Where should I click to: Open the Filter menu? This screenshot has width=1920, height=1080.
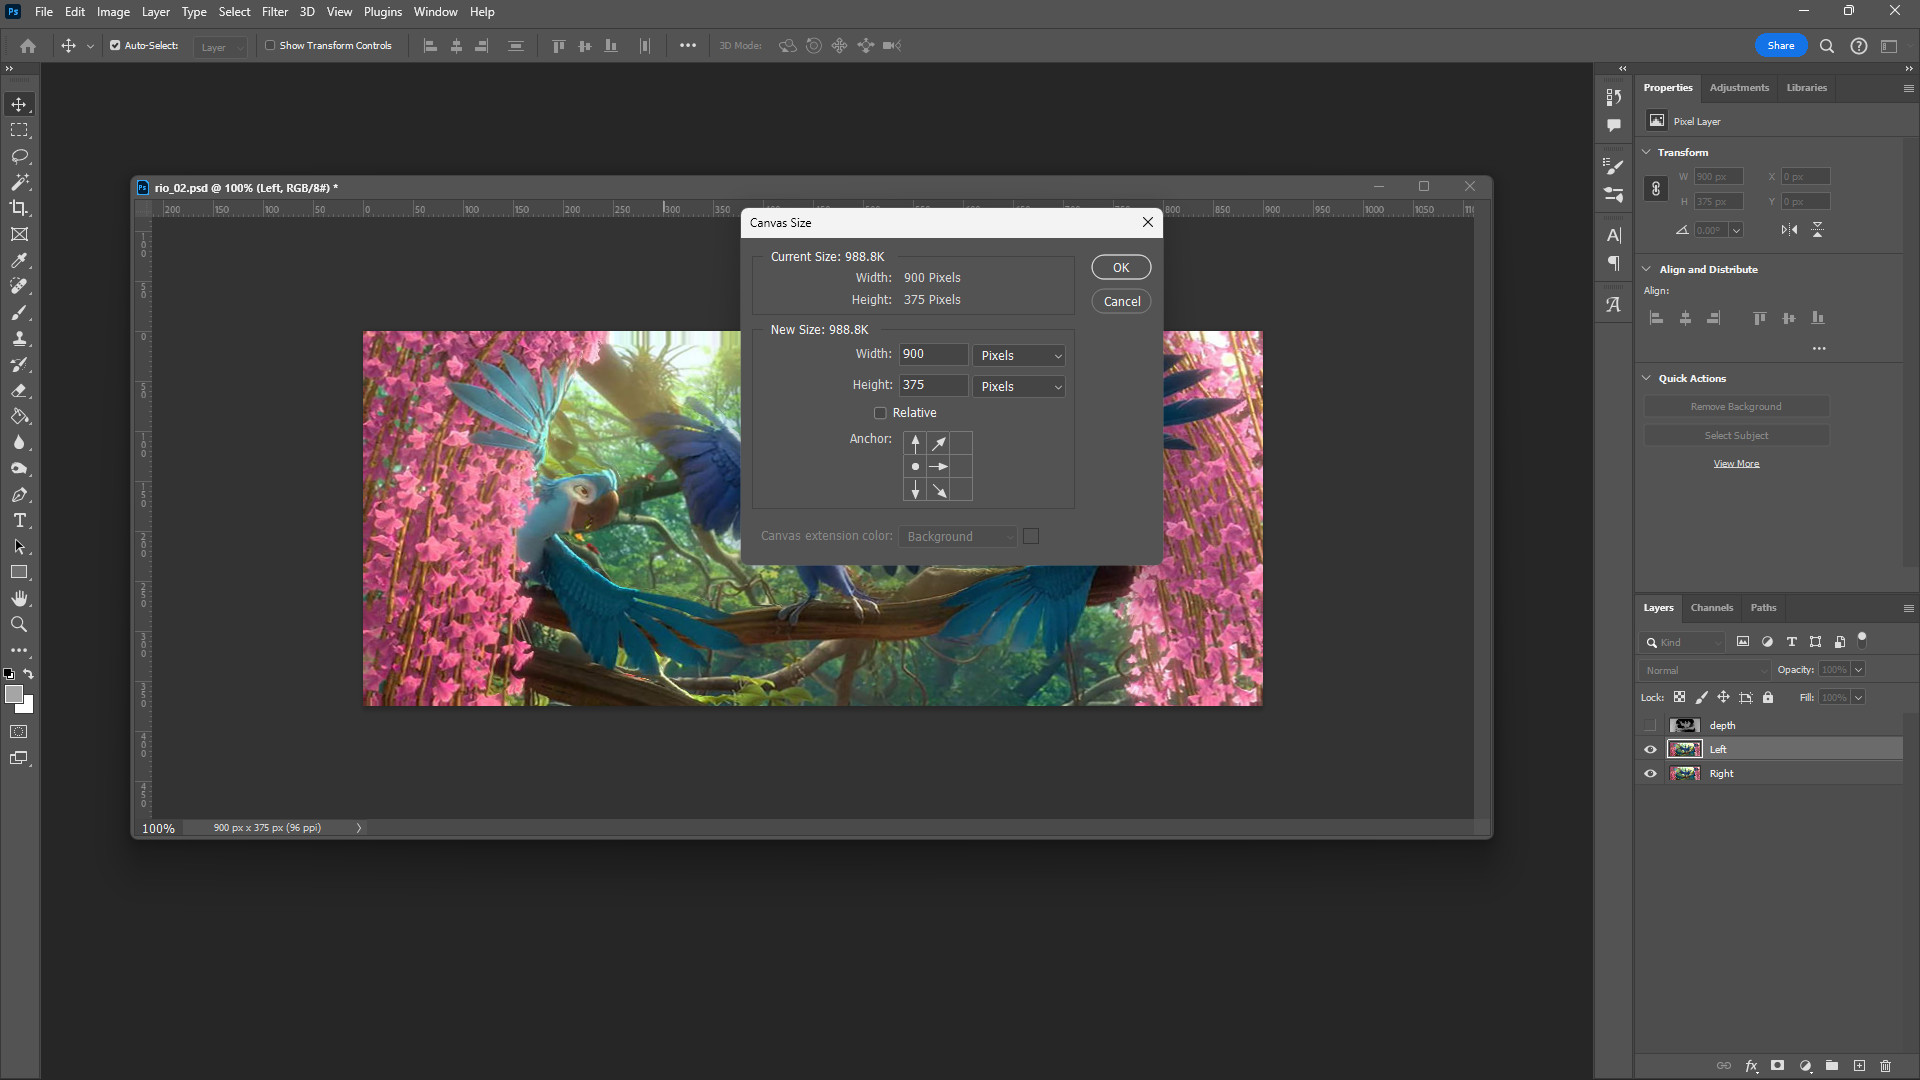click(274, 12)
